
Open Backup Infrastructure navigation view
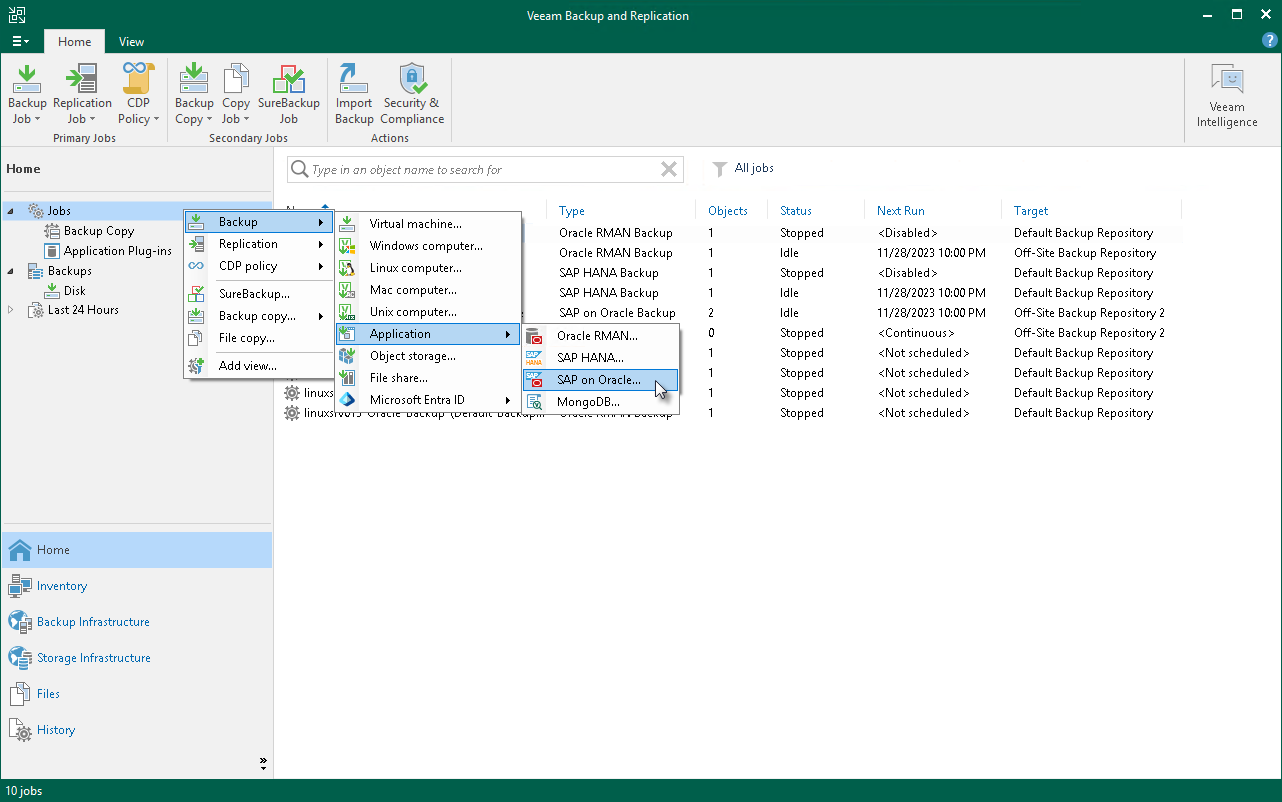(92, 622)
